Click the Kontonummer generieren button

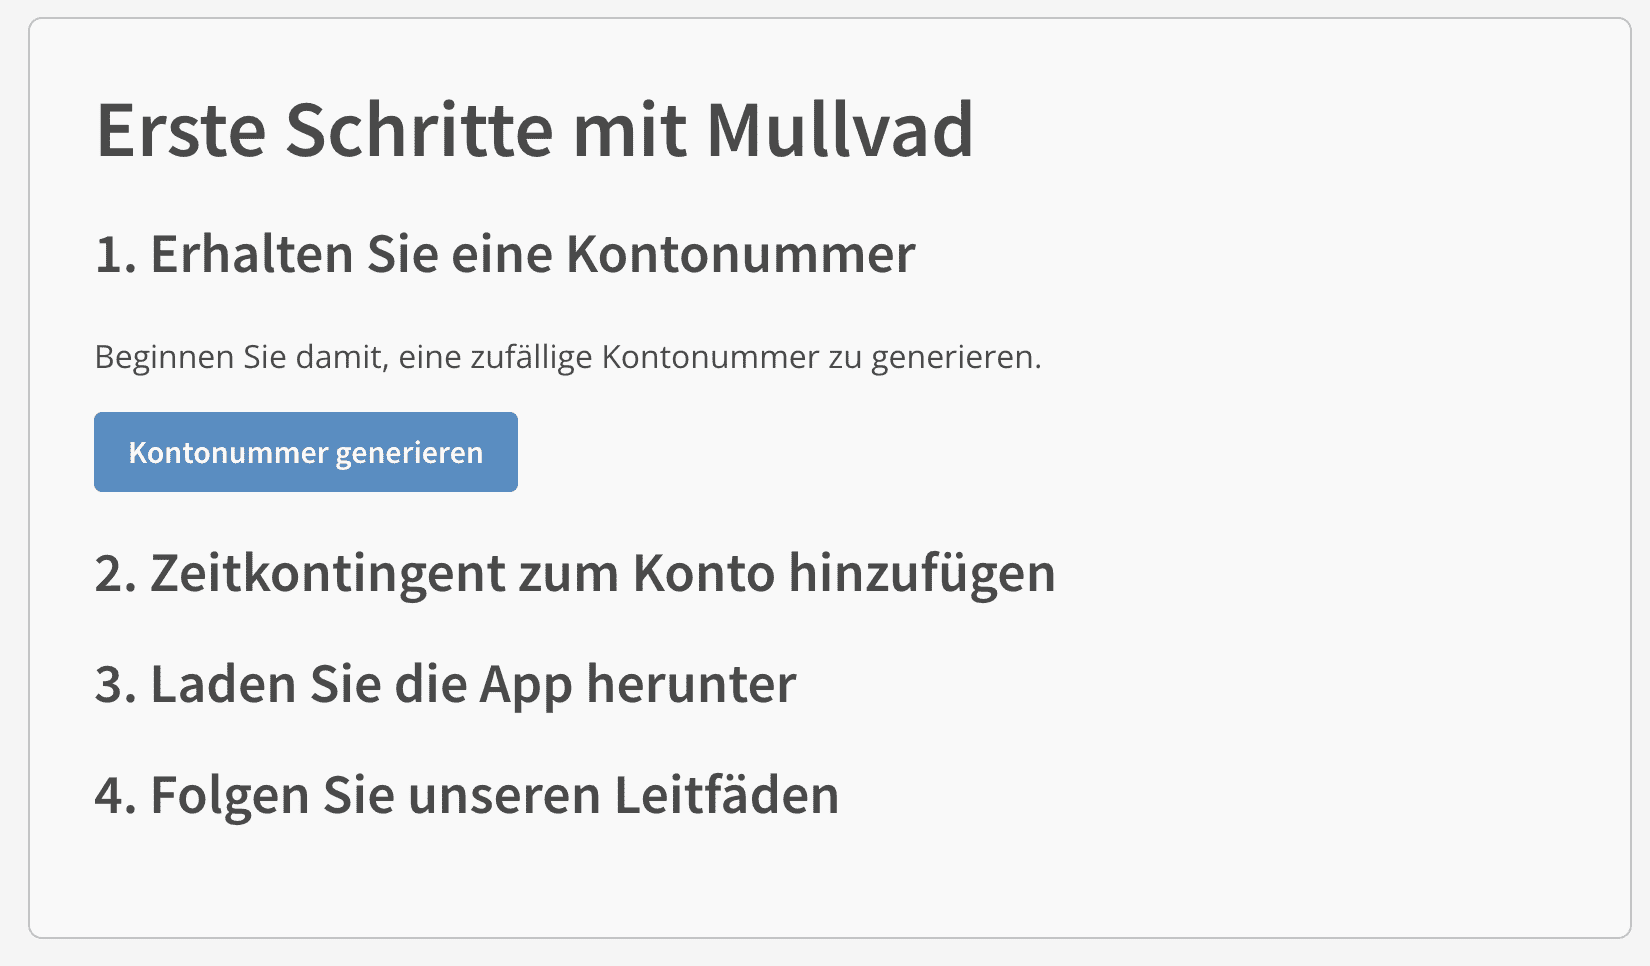coord(305,452)
